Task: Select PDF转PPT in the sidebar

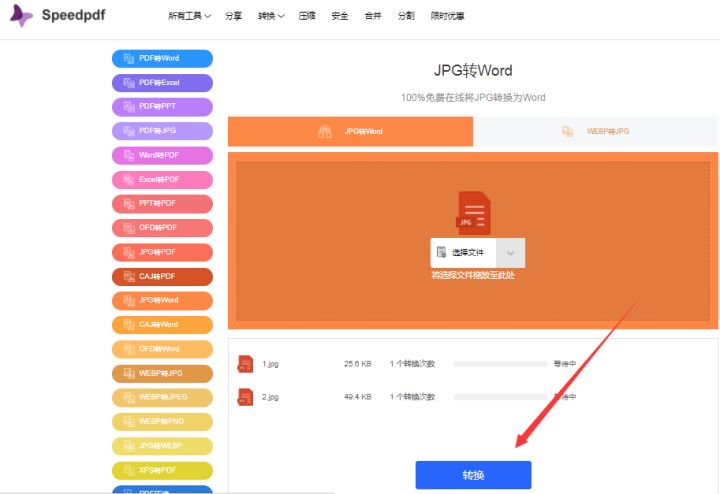Action: 162,107
